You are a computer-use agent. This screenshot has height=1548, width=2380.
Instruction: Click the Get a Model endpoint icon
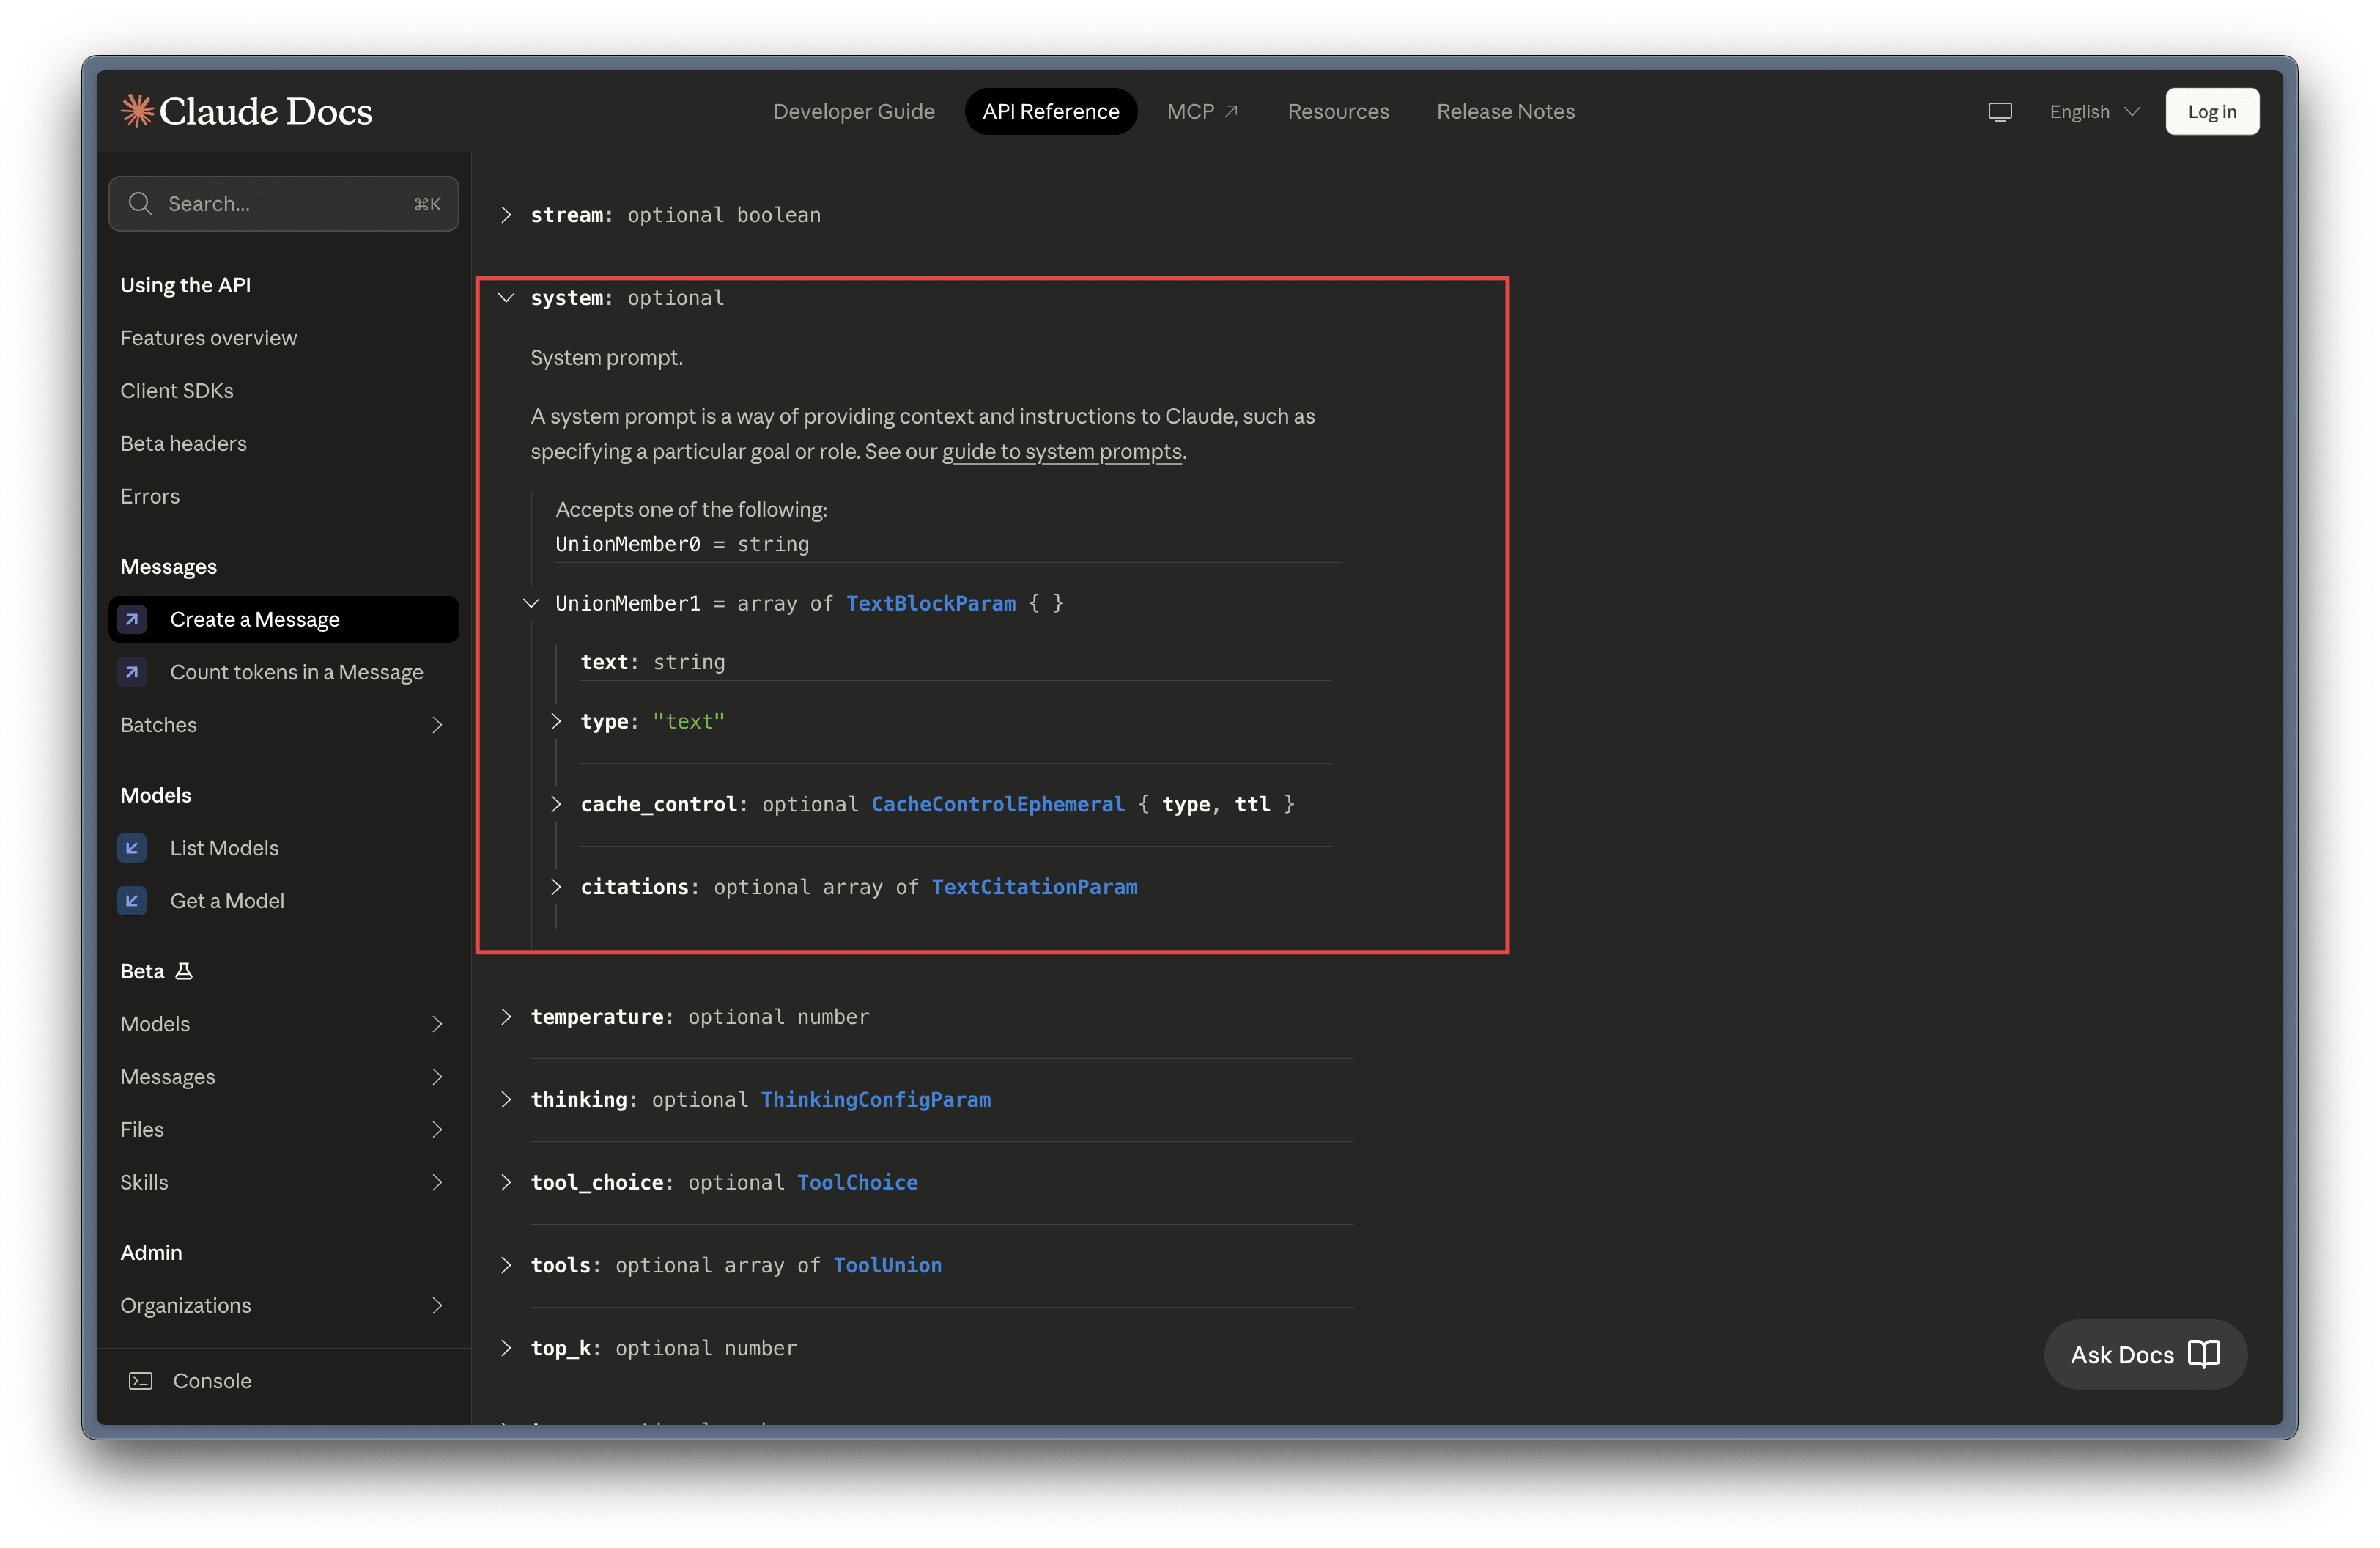(x=132, y=901)
